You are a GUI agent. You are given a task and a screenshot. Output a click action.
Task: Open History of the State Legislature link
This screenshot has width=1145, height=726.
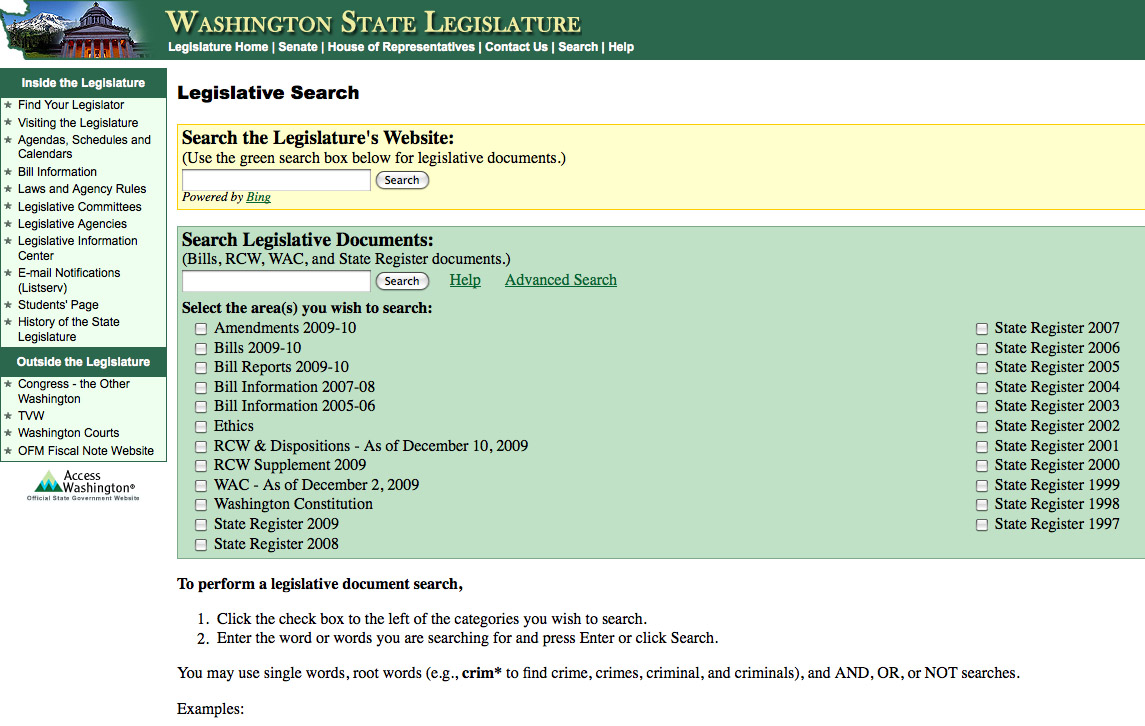[x=69, y=329]
